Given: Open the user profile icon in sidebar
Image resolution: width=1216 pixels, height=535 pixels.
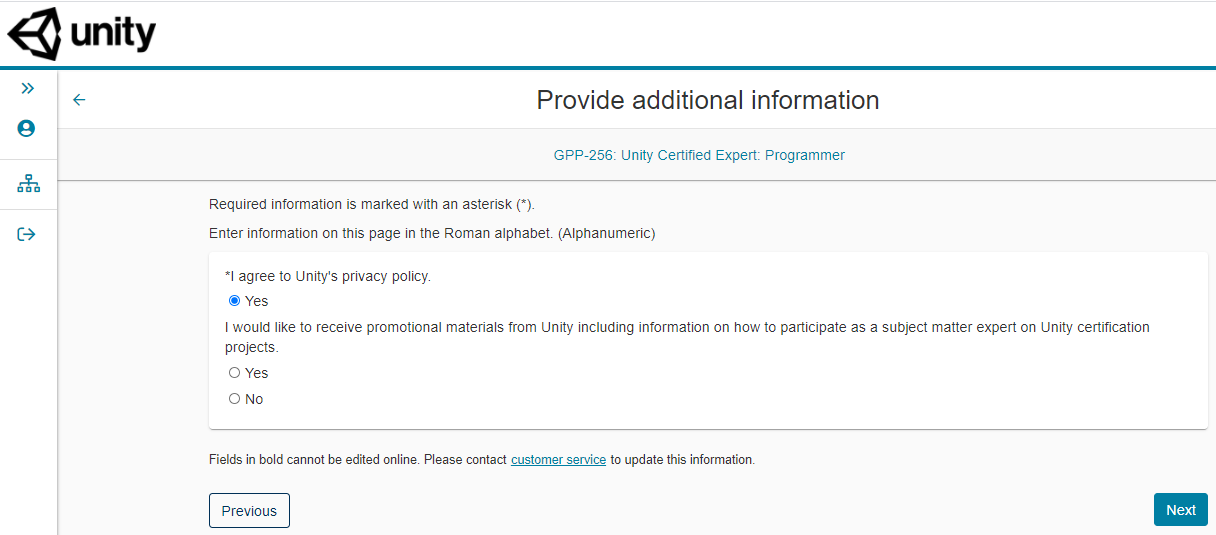Looking at the screenshot, I should 27,129.
